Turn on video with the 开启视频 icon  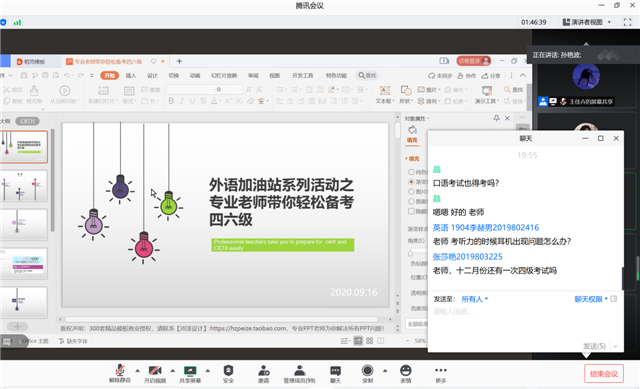[155, 370]
